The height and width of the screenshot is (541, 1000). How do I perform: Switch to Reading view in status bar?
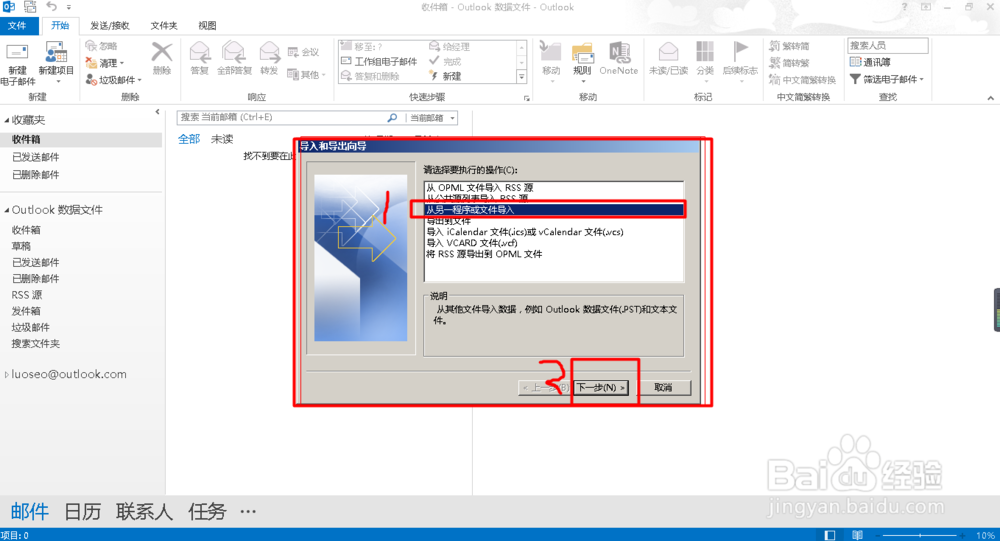858,535
